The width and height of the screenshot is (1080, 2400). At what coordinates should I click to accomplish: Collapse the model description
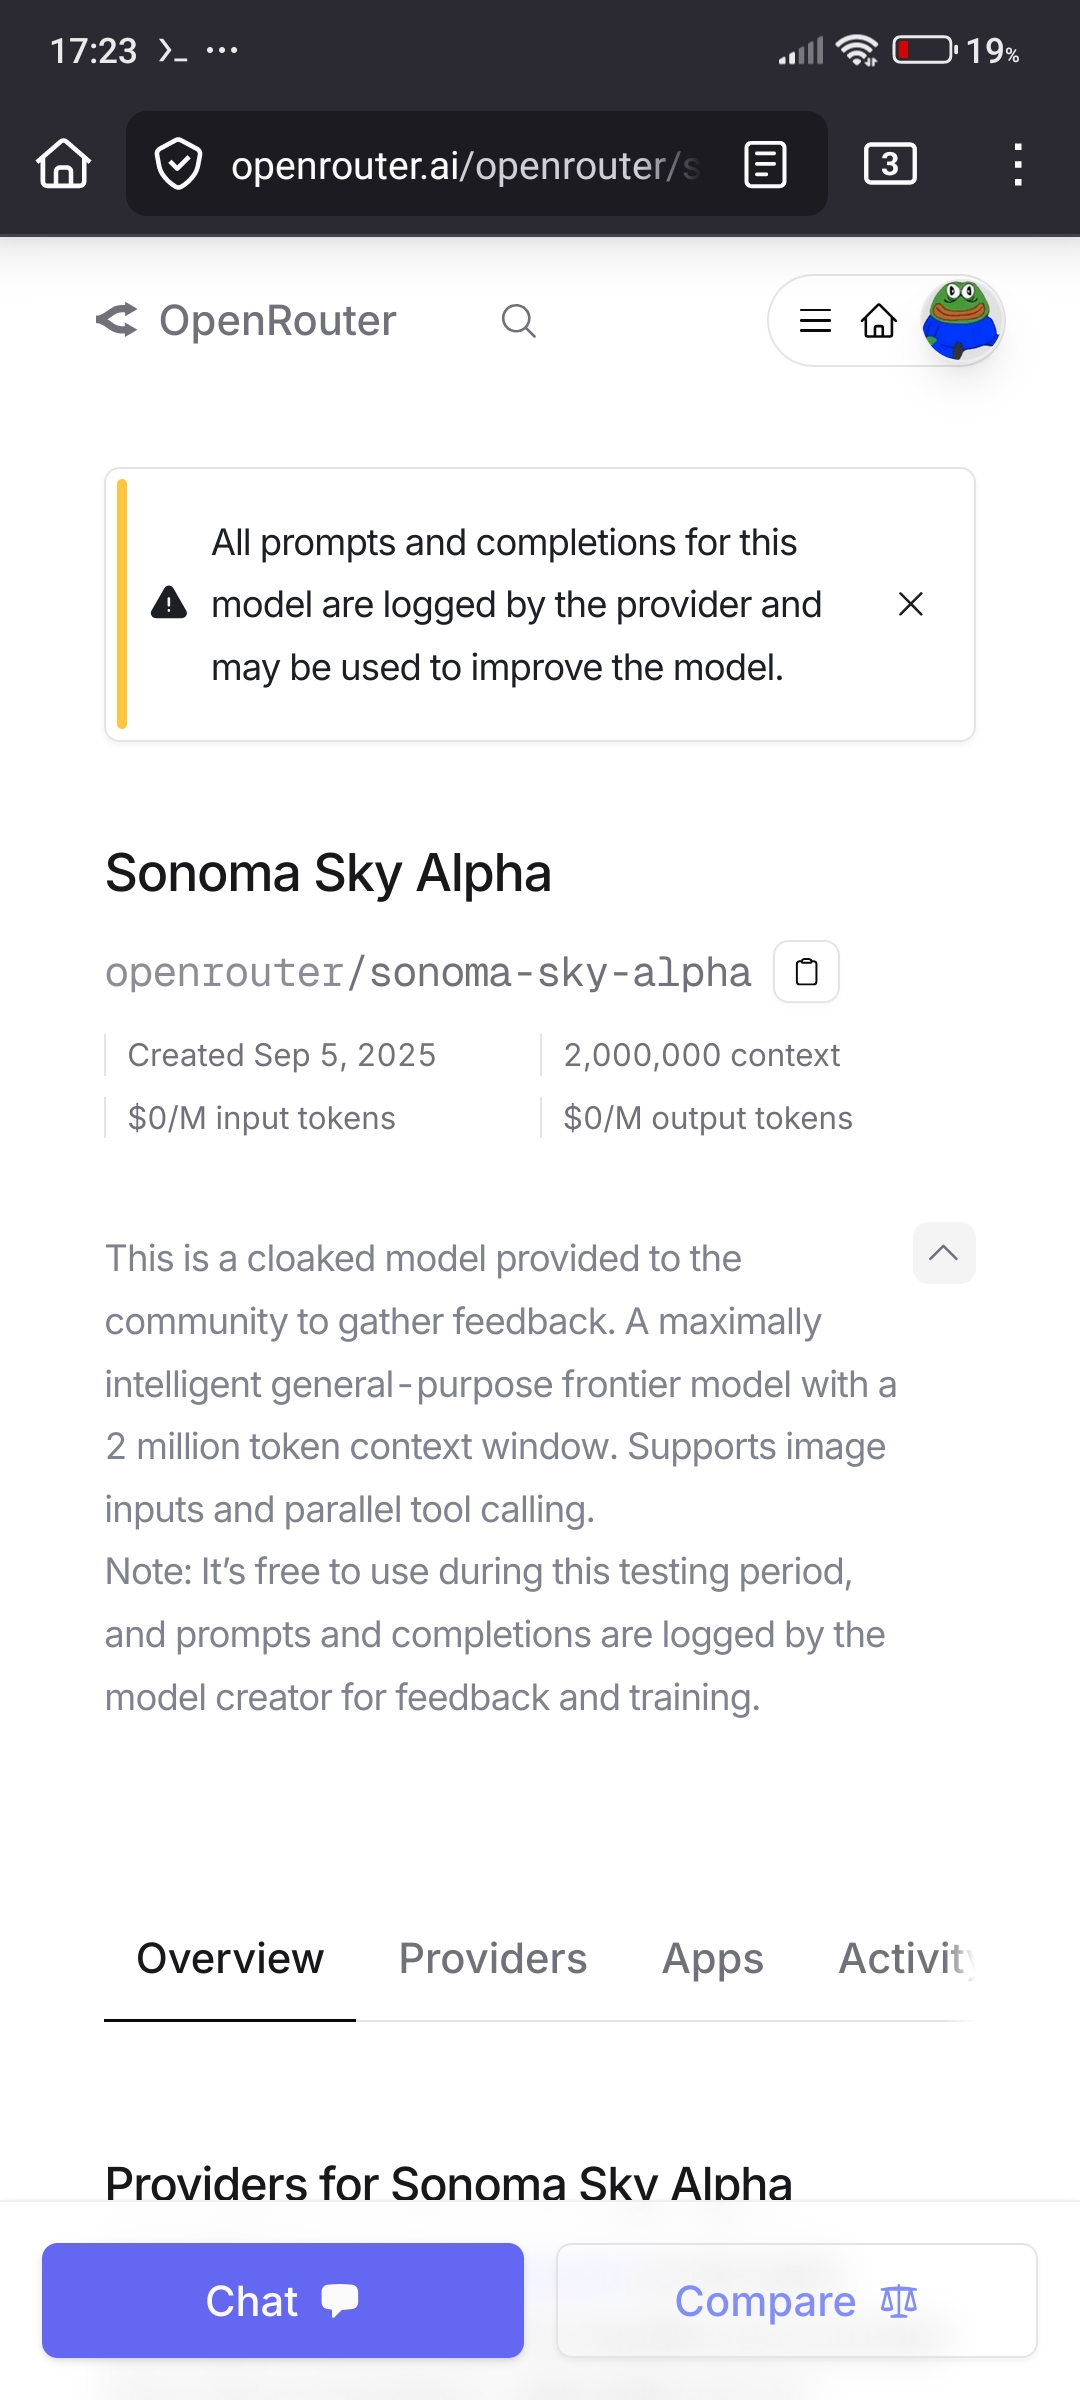tap(944, 1253)
